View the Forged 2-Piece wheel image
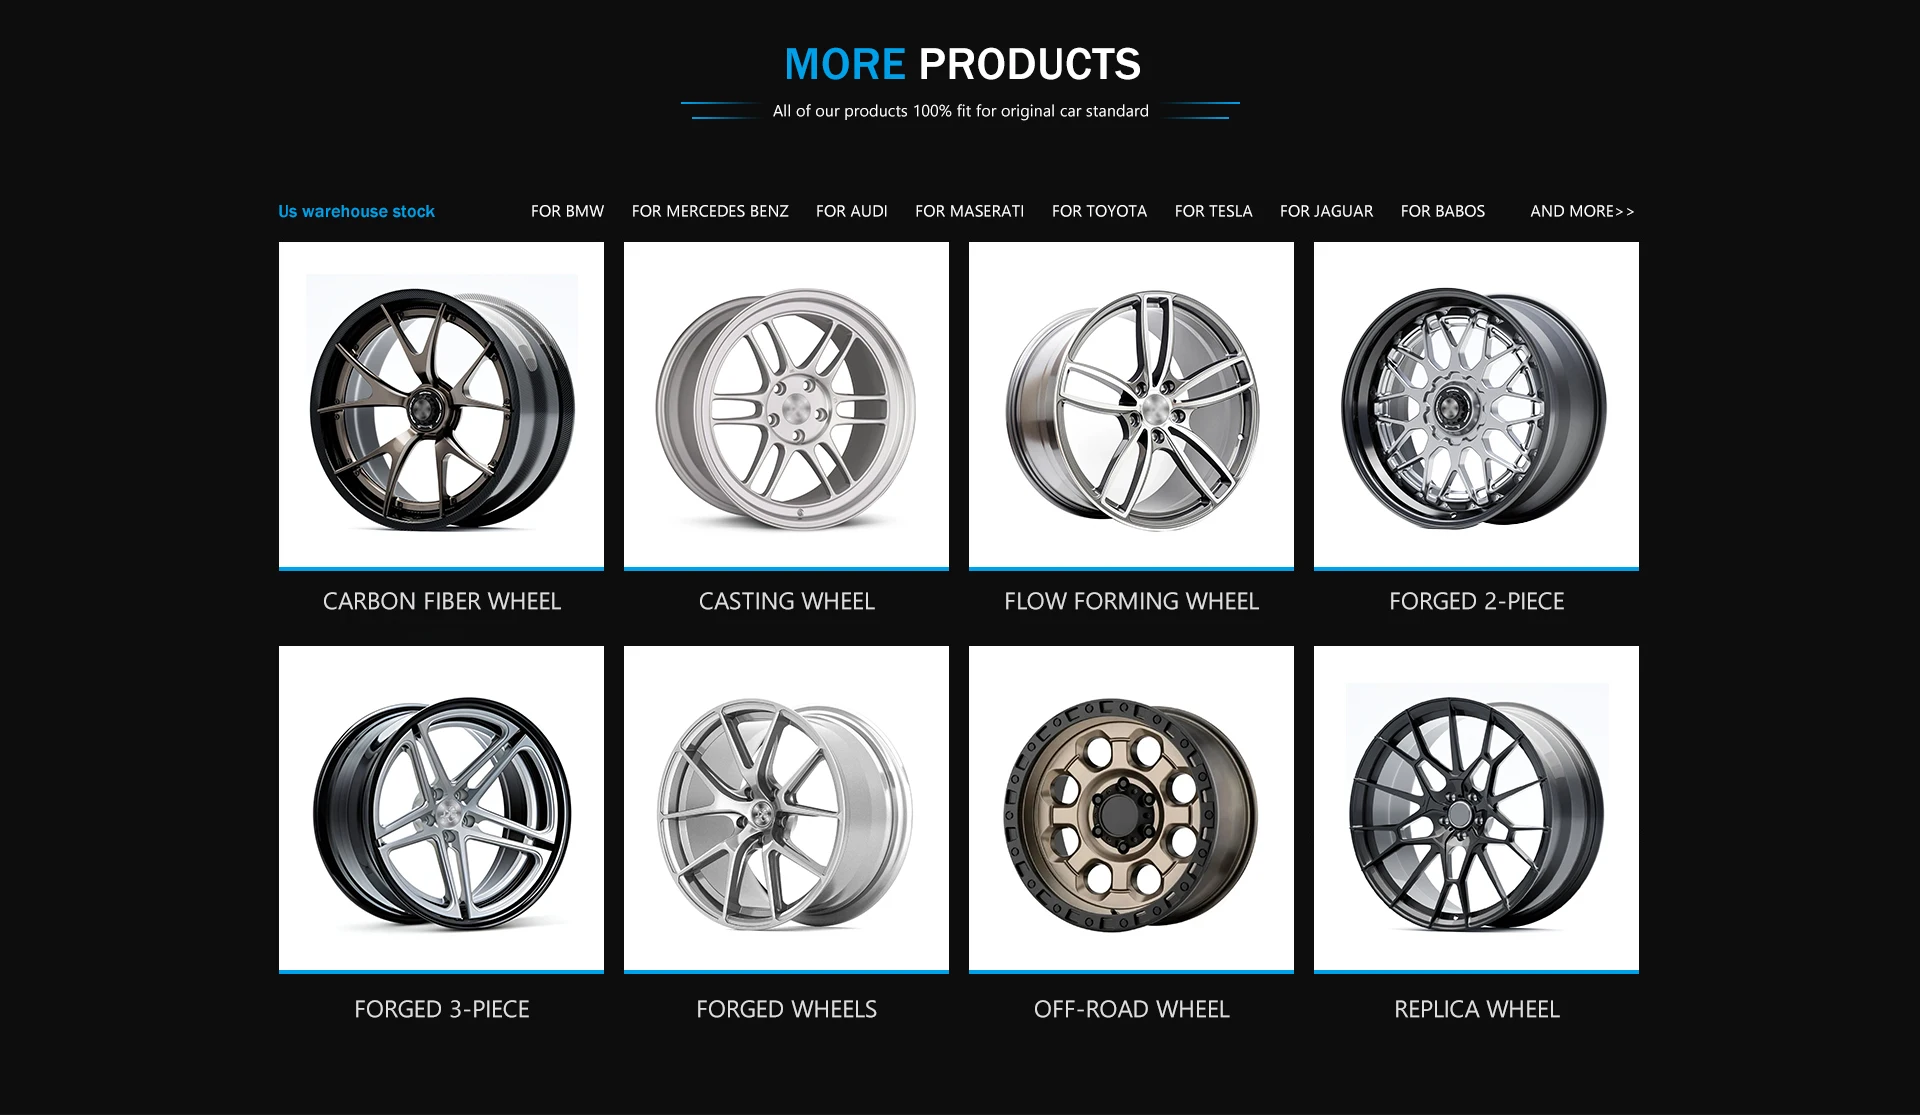Viewport: 1920px width, 1115px height. coord(1476,405)
